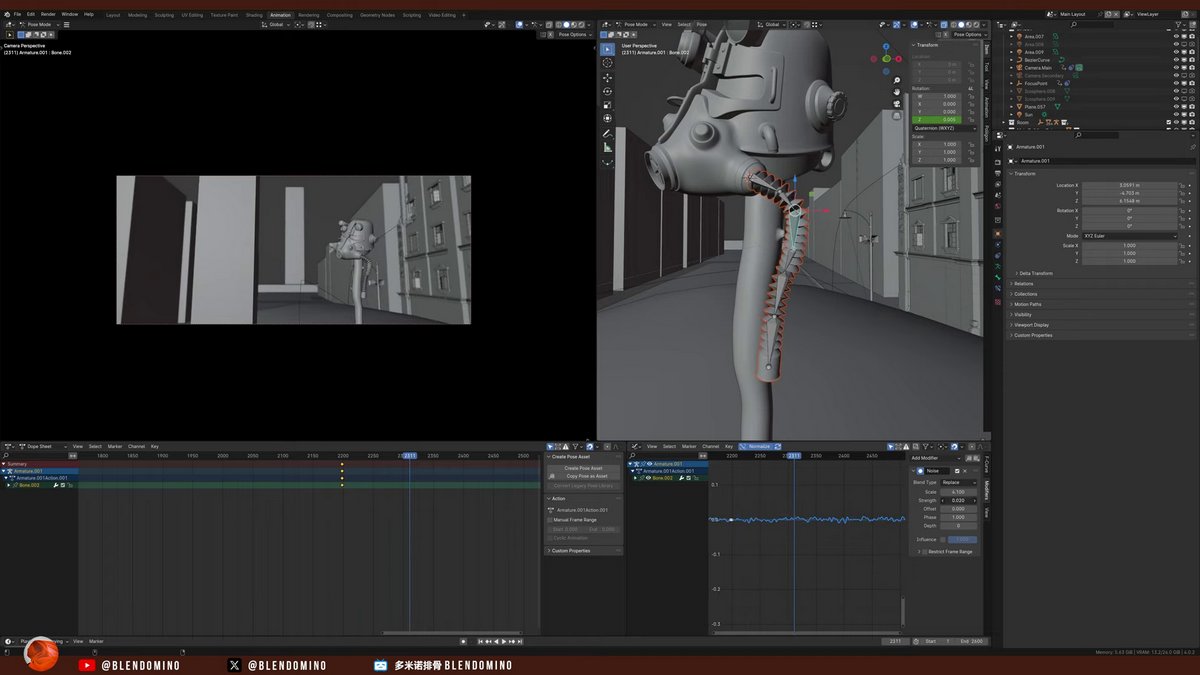The width and height of the screenshot is (1200, 675).
Task: Open the Marker menu in the Dope Sheet
Action: click(x=114, y=446)
